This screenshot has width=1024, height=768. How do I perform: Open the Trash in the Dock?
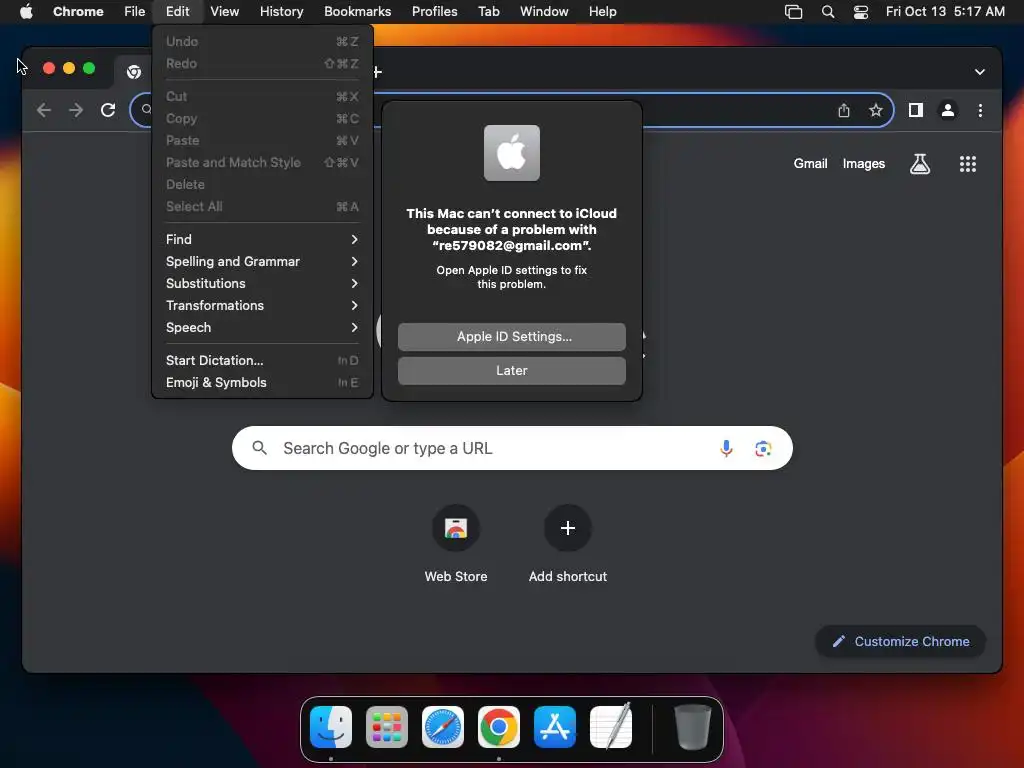coord(692,727)
